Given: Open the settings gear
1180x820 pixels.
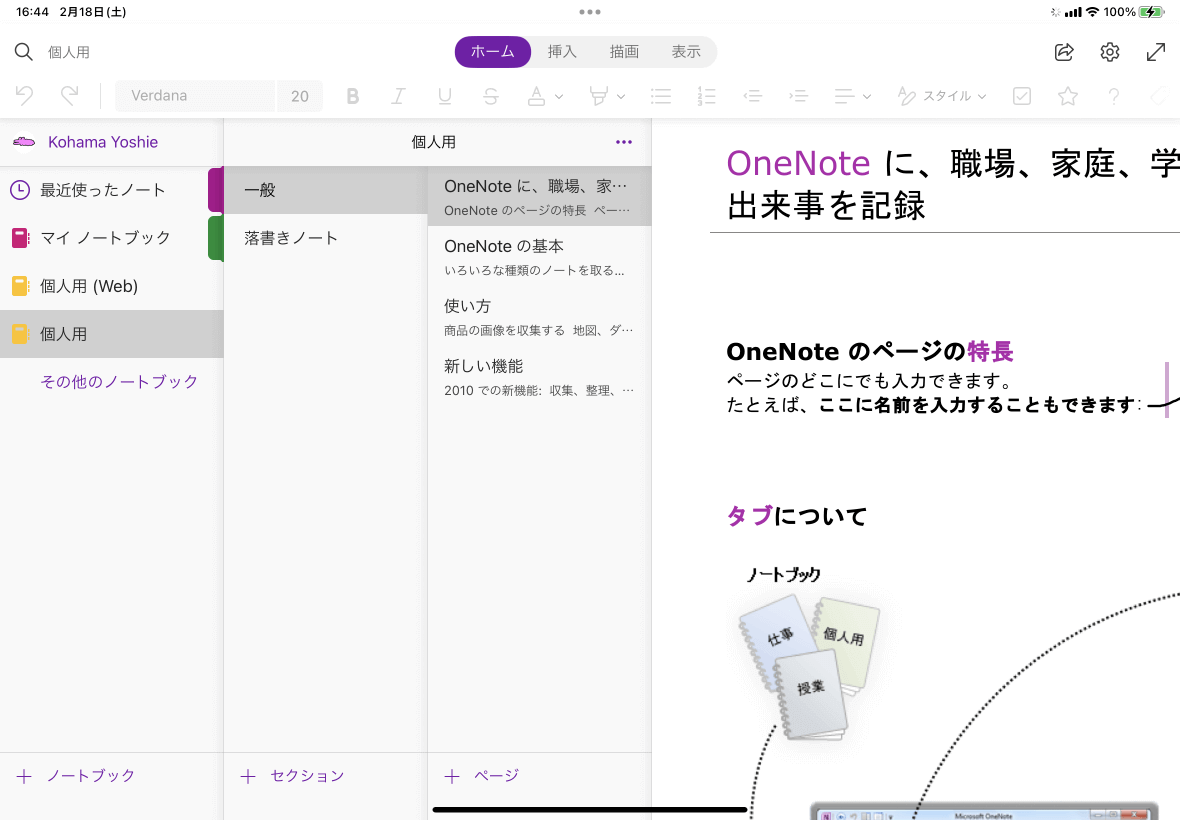Looking at the screenshot, I should 1110,52.
